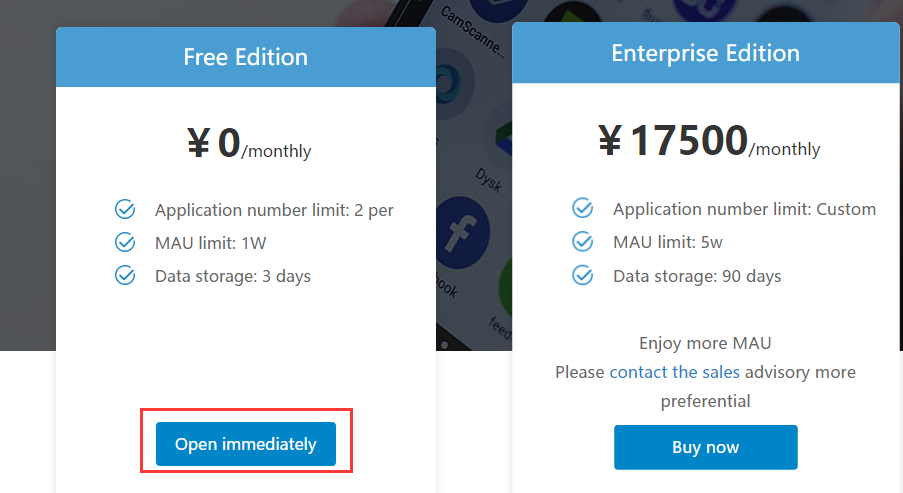Viewport: 903px width, 493px height.
Task: Click the Enjoy more MAU text
Action: pyautogui.click(x=705, y=344)
